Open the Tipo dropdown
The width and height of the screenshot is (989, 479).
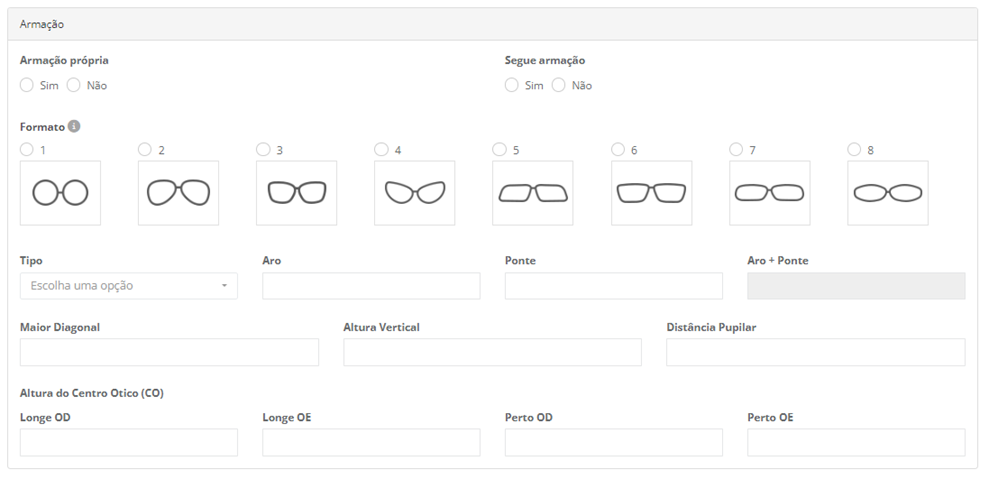tap(129, 286)
